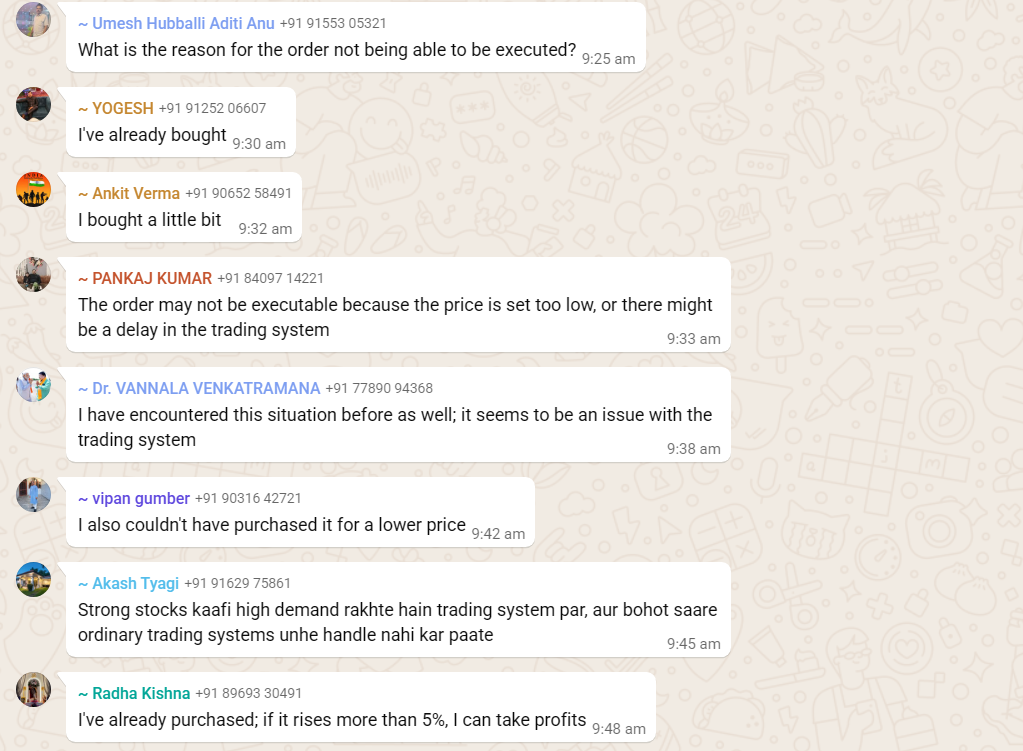This screenshot has height=751, width=1023.
Task: Click the "I've already bought" message
Action: [152, 135]
